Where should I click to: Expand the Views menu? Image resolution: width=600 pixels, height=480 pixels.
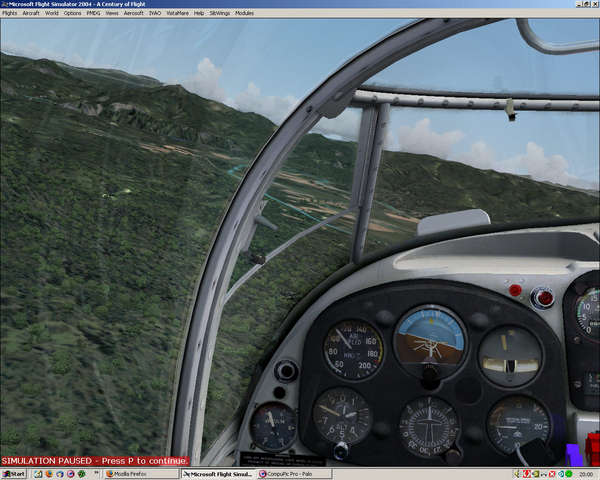[x=111, y=13]
